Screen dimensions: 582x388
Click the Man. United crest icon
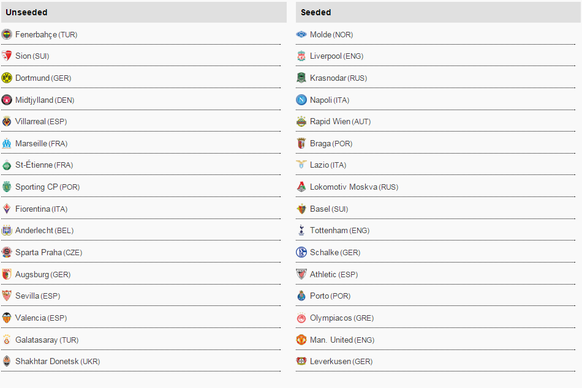[301, 340]
